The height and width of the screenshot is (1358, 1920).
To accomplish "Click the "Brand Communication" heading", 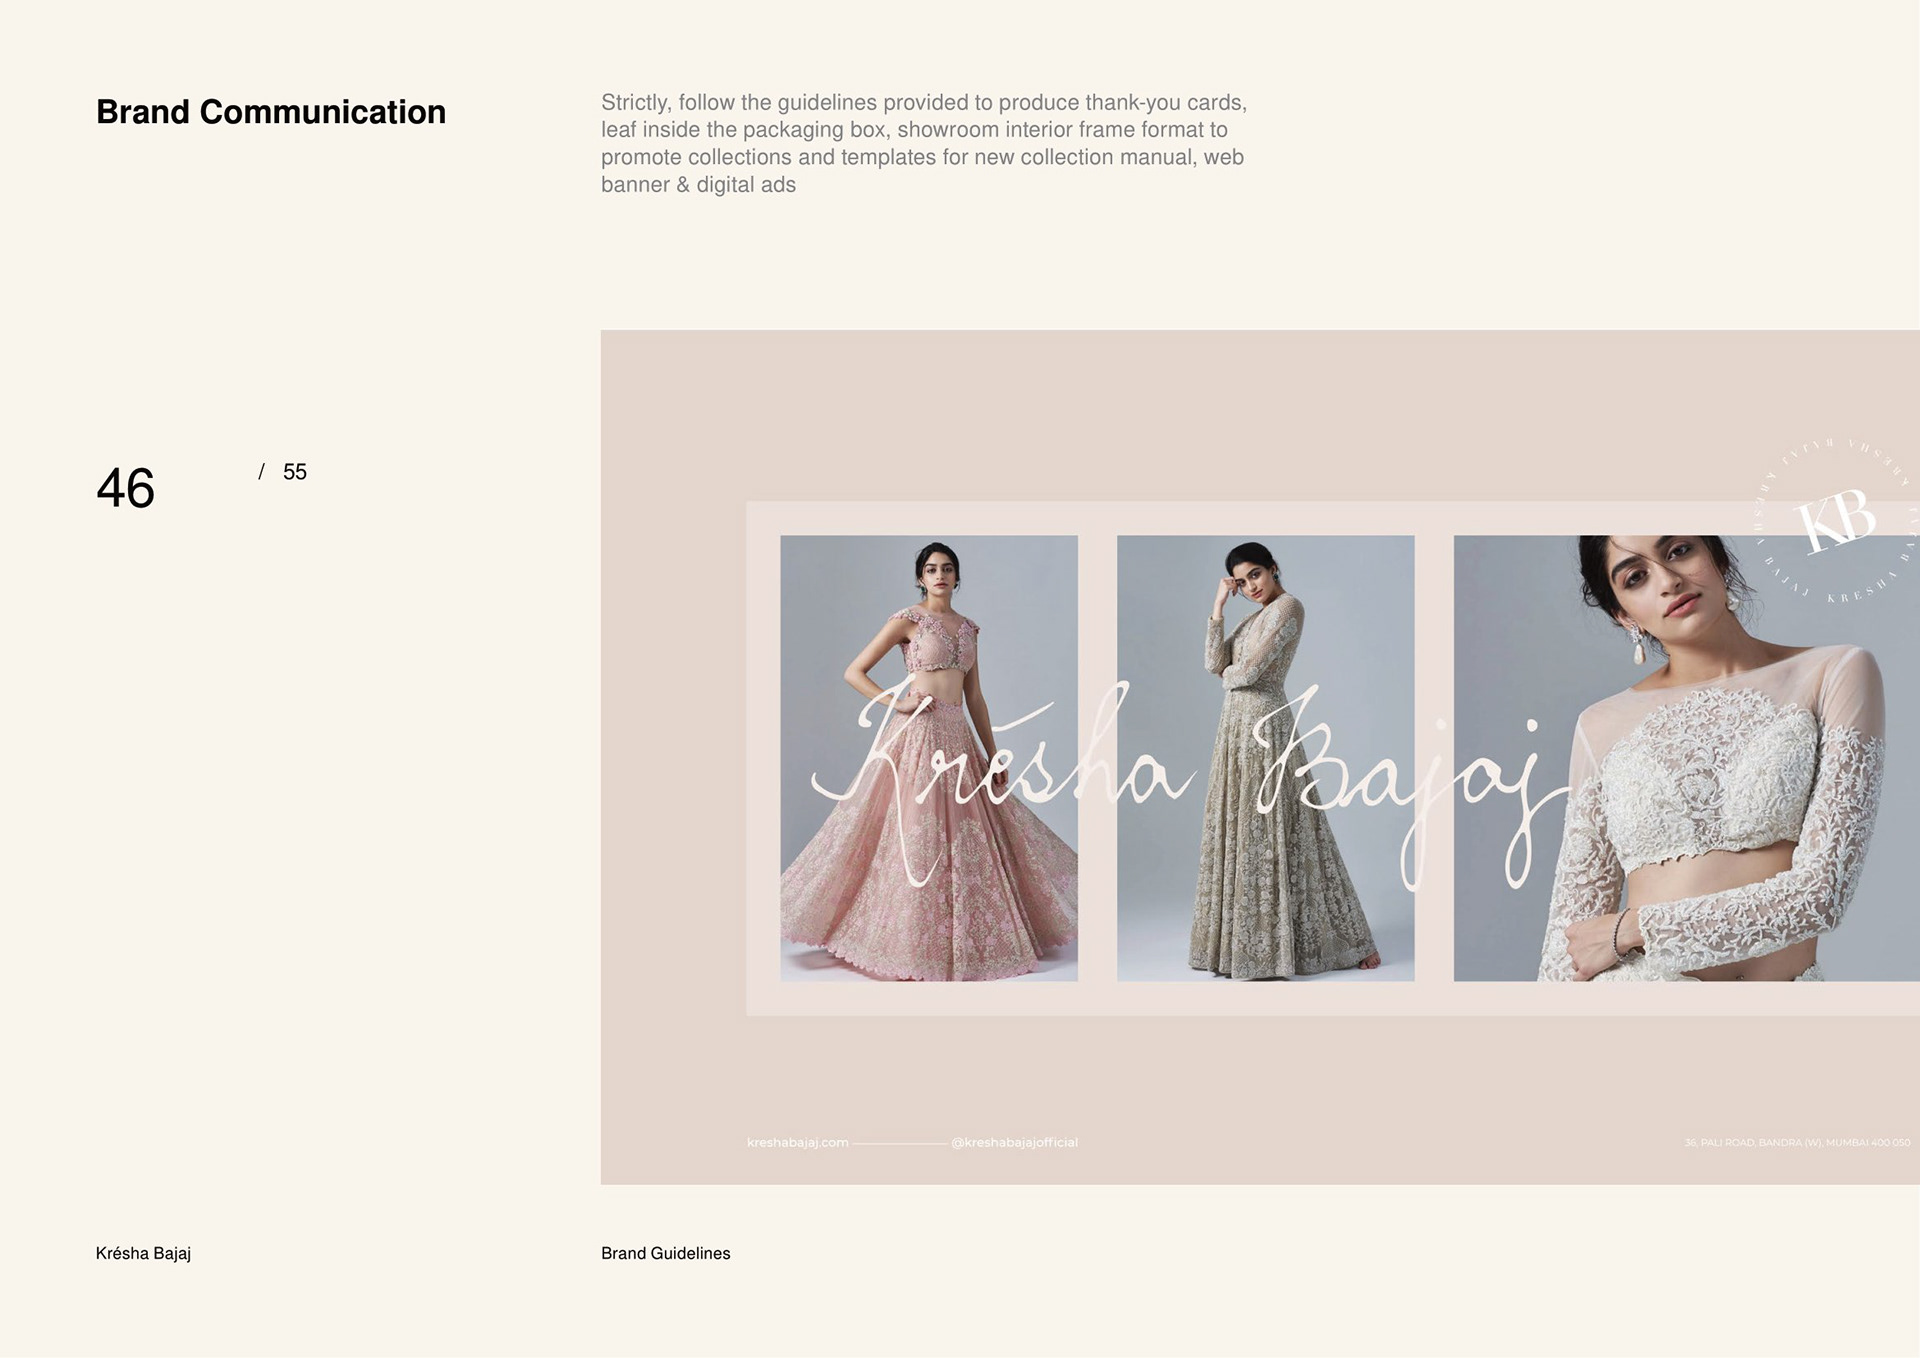I will coord(270,112).
